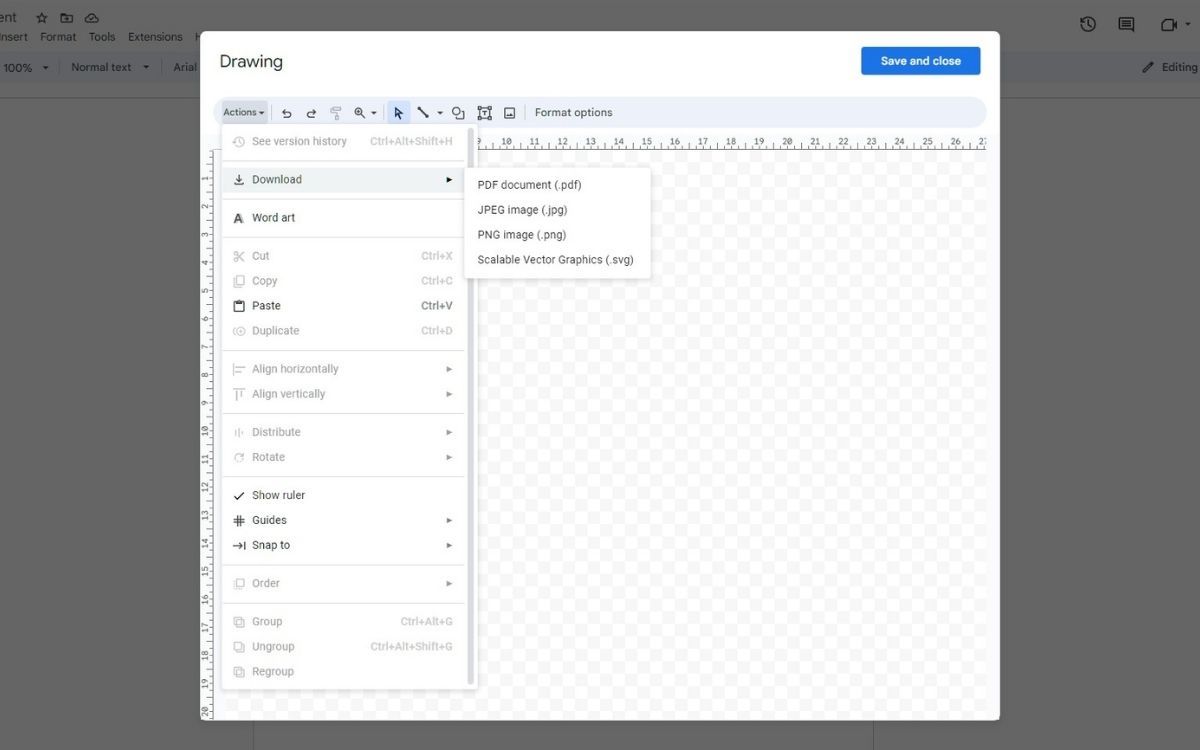Click the vertical ruler at mark 10
The height and width of the screenshot is (750, 1200).
[x=206, y=431]
